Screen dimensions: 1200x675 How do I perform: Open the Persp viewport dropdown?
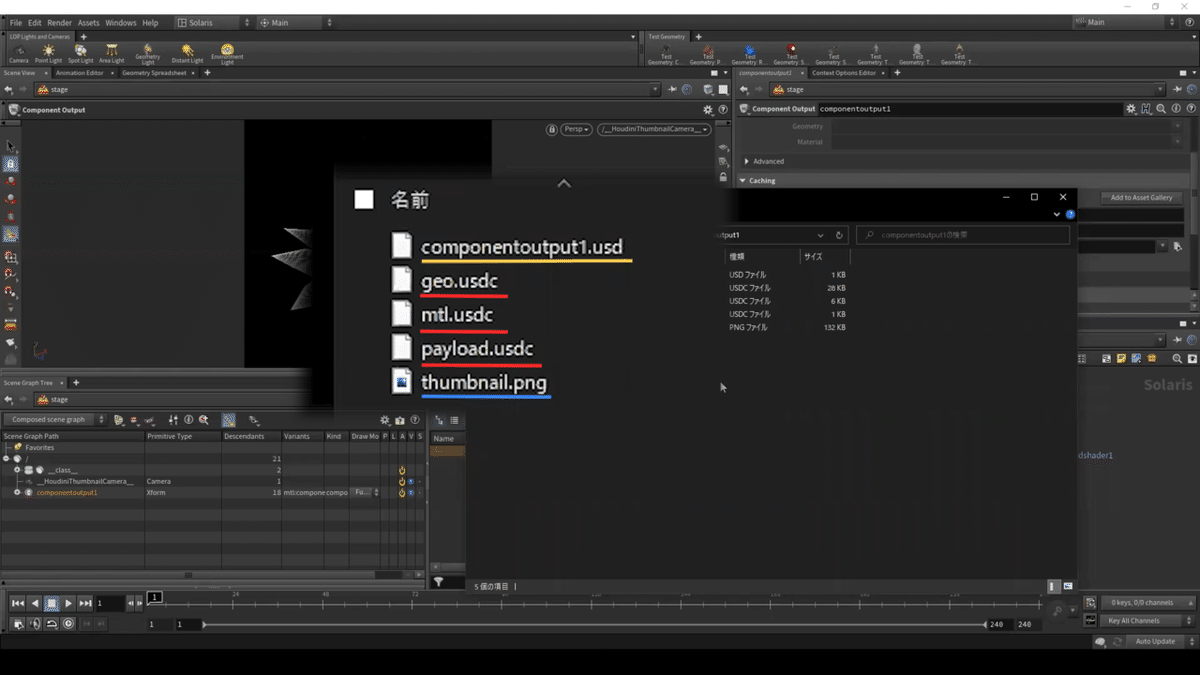click(x=576, y=129)
